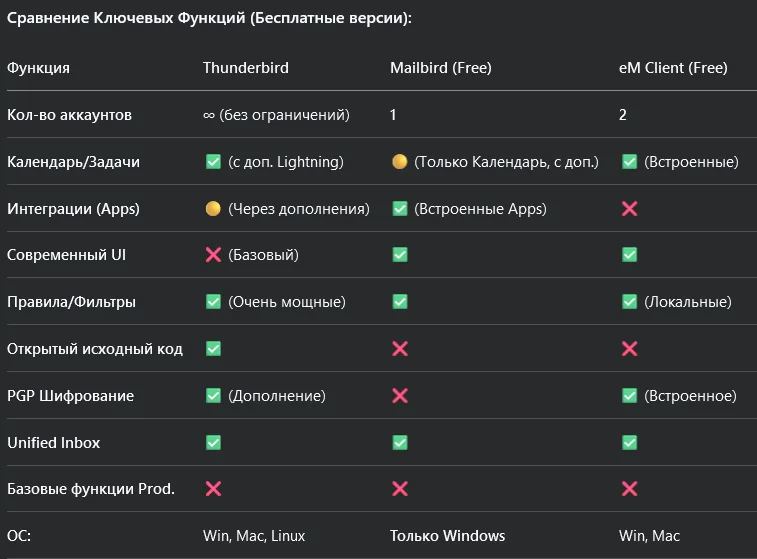Screen dimensions: 757x559
Task: Click the 'Календарь/Задачи' row label
Action: 73,162
